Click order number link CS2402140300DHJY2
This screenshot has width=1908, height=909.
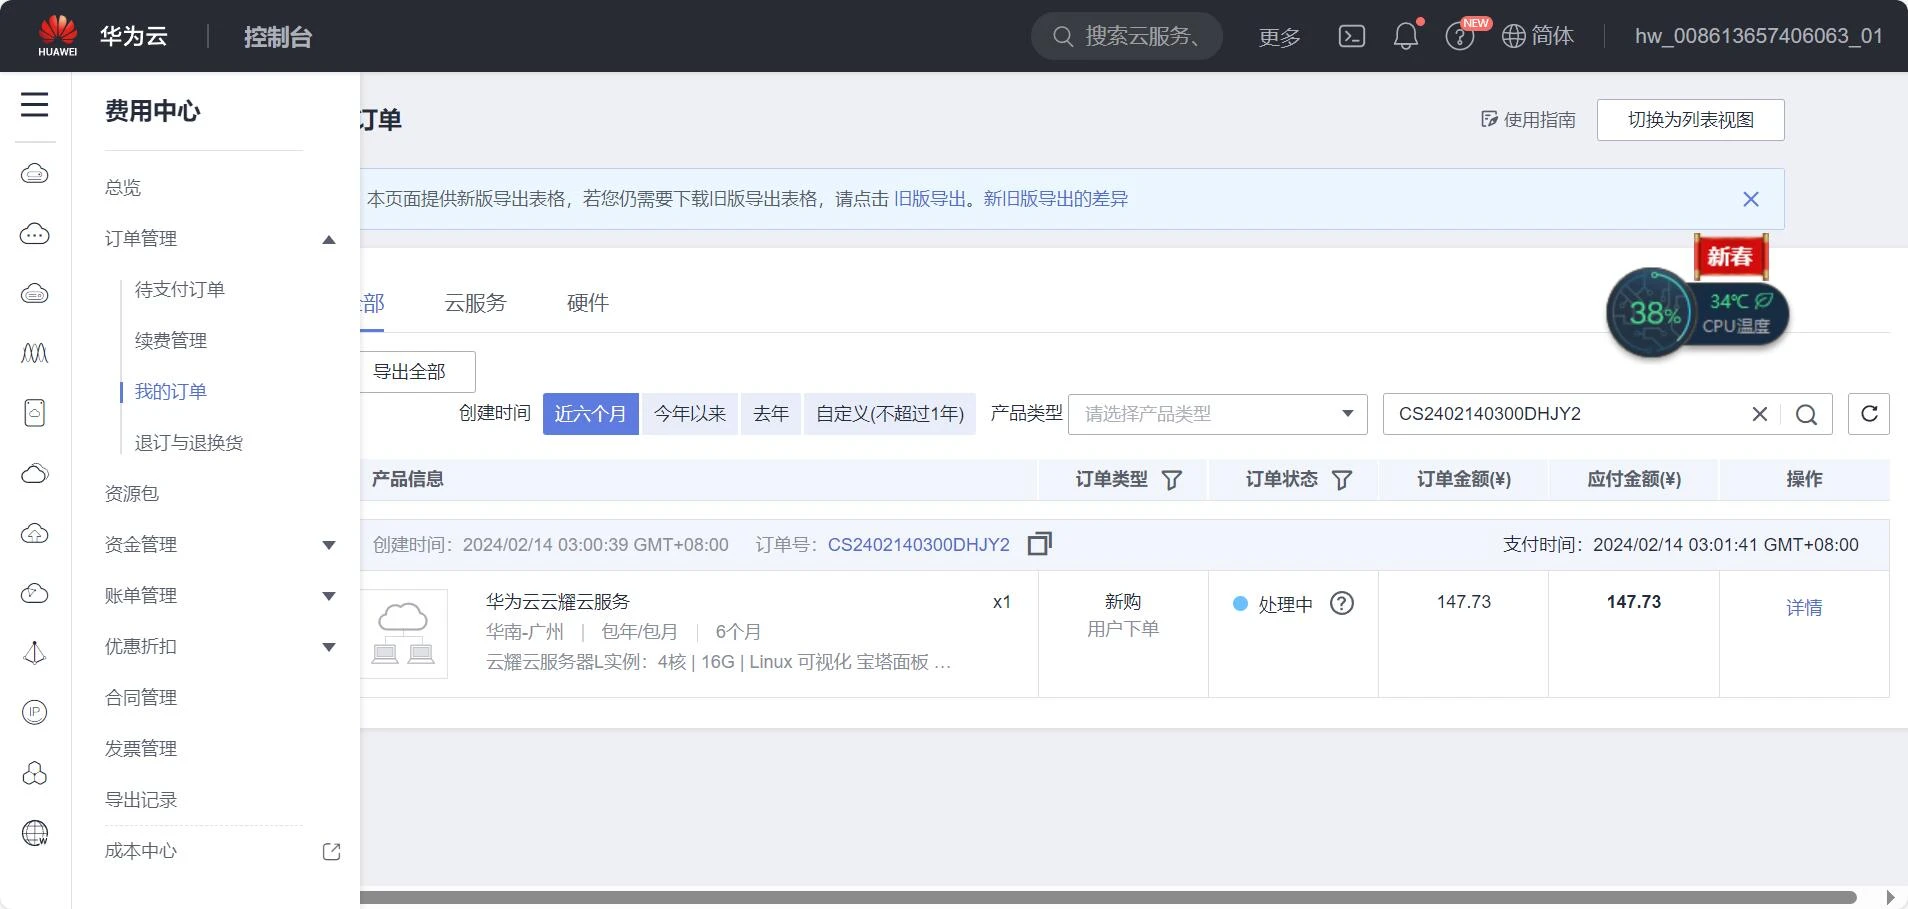(x=919, y=545)
